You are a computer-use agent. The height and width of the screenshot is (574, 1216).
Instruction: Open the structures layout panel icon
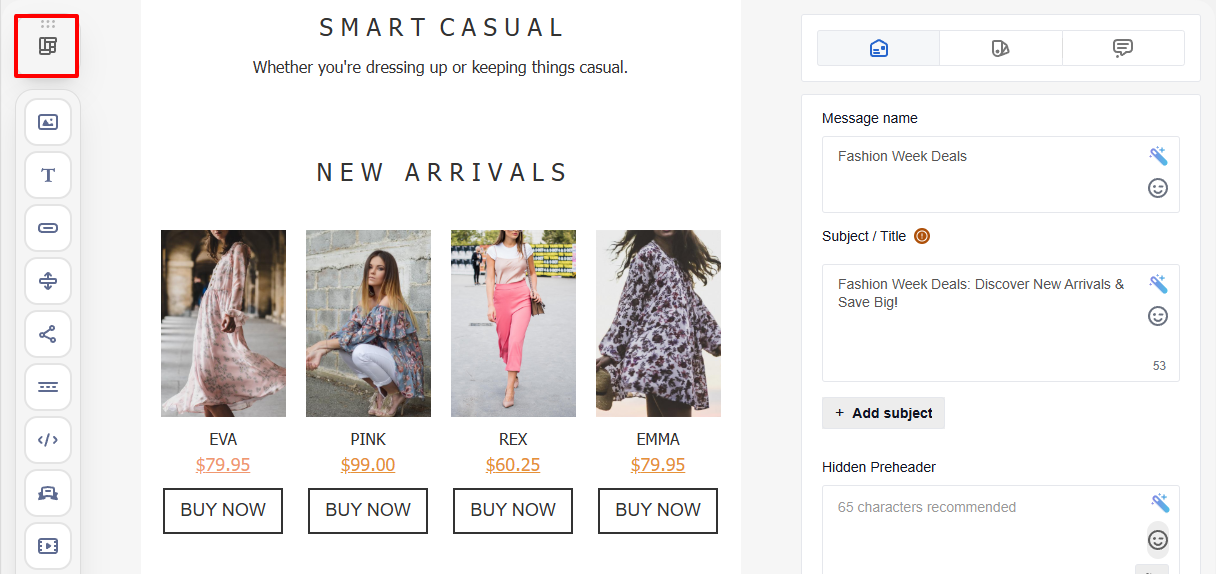47,46
